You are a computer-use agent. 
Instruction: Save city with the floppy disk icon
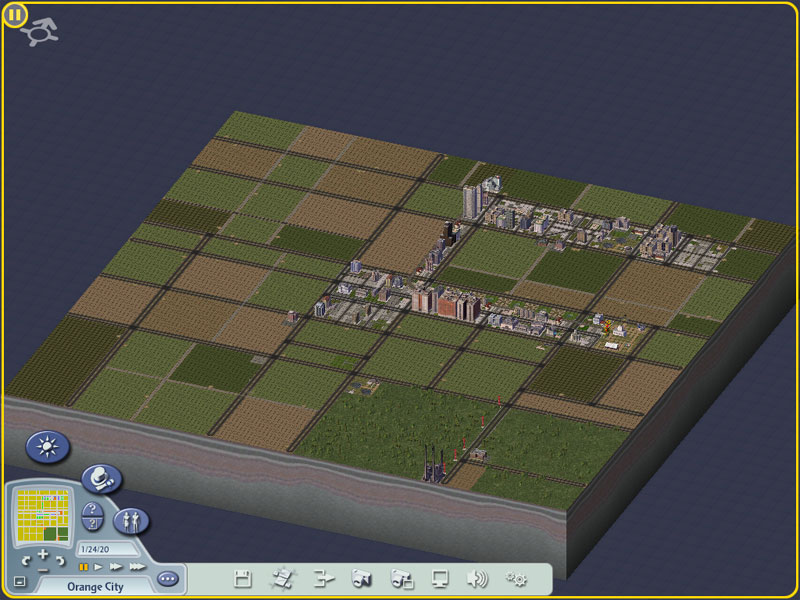(x=243, y=579)
